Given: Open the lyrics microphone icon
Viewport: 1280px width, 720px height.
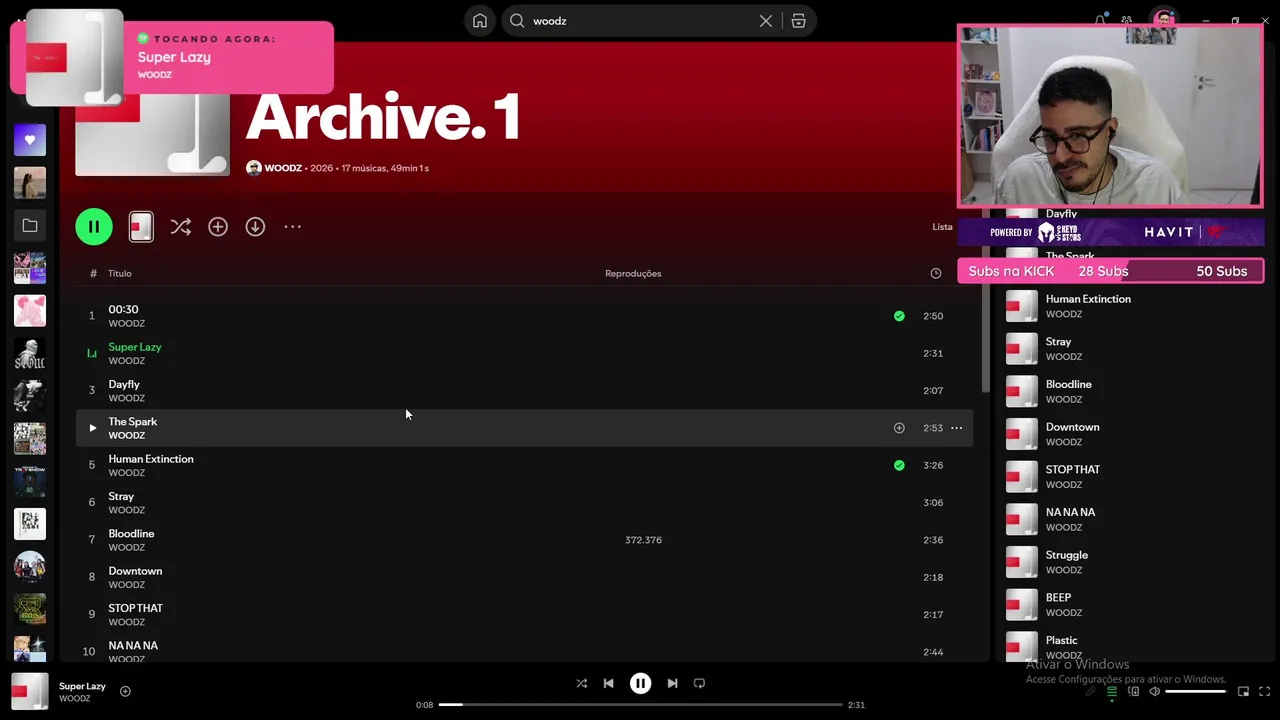Looking at the screenshot, I should [x=1090, y=692].
